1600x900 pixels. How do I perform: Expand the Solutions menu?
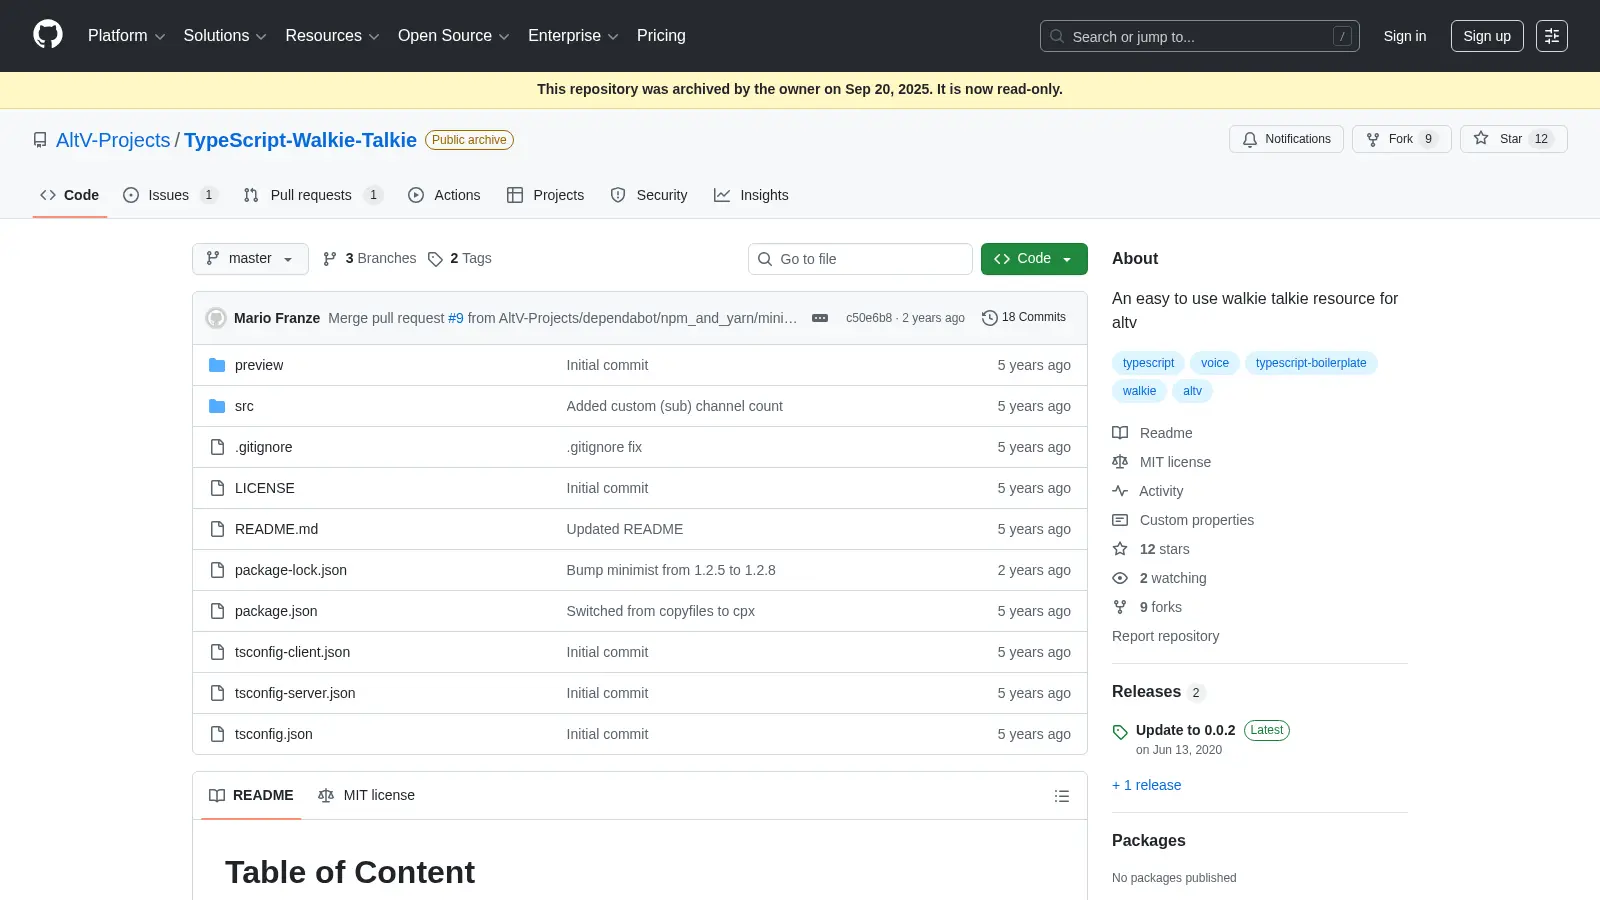pos(225,35)
